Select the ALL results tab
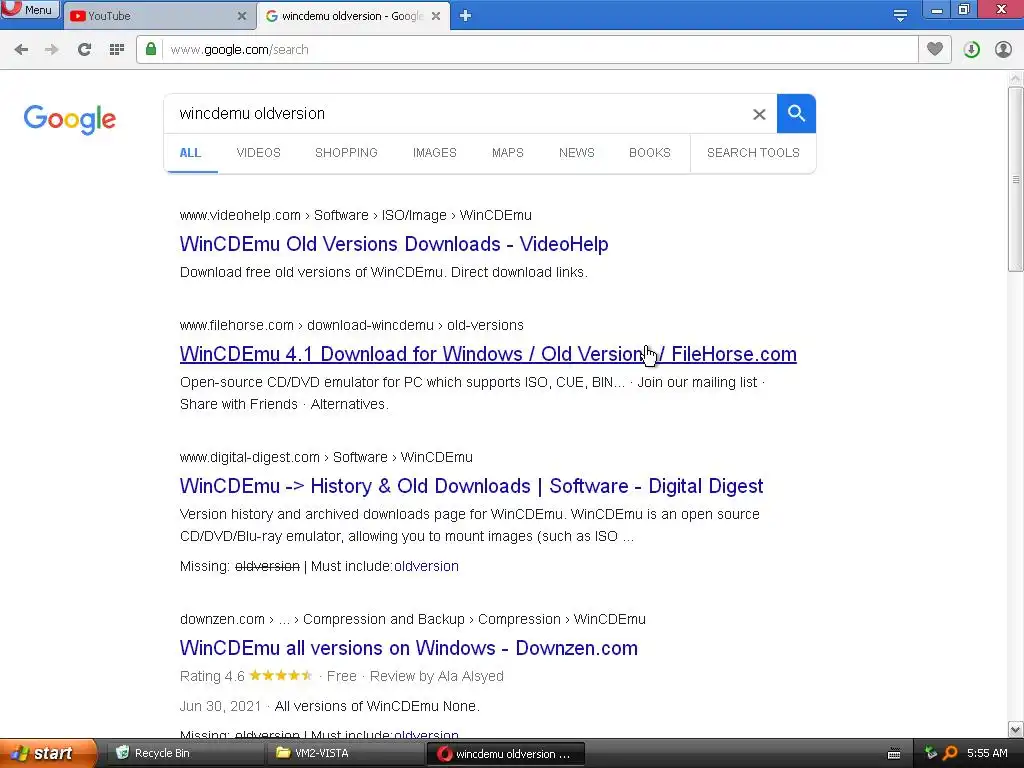 tap(190, 153)
